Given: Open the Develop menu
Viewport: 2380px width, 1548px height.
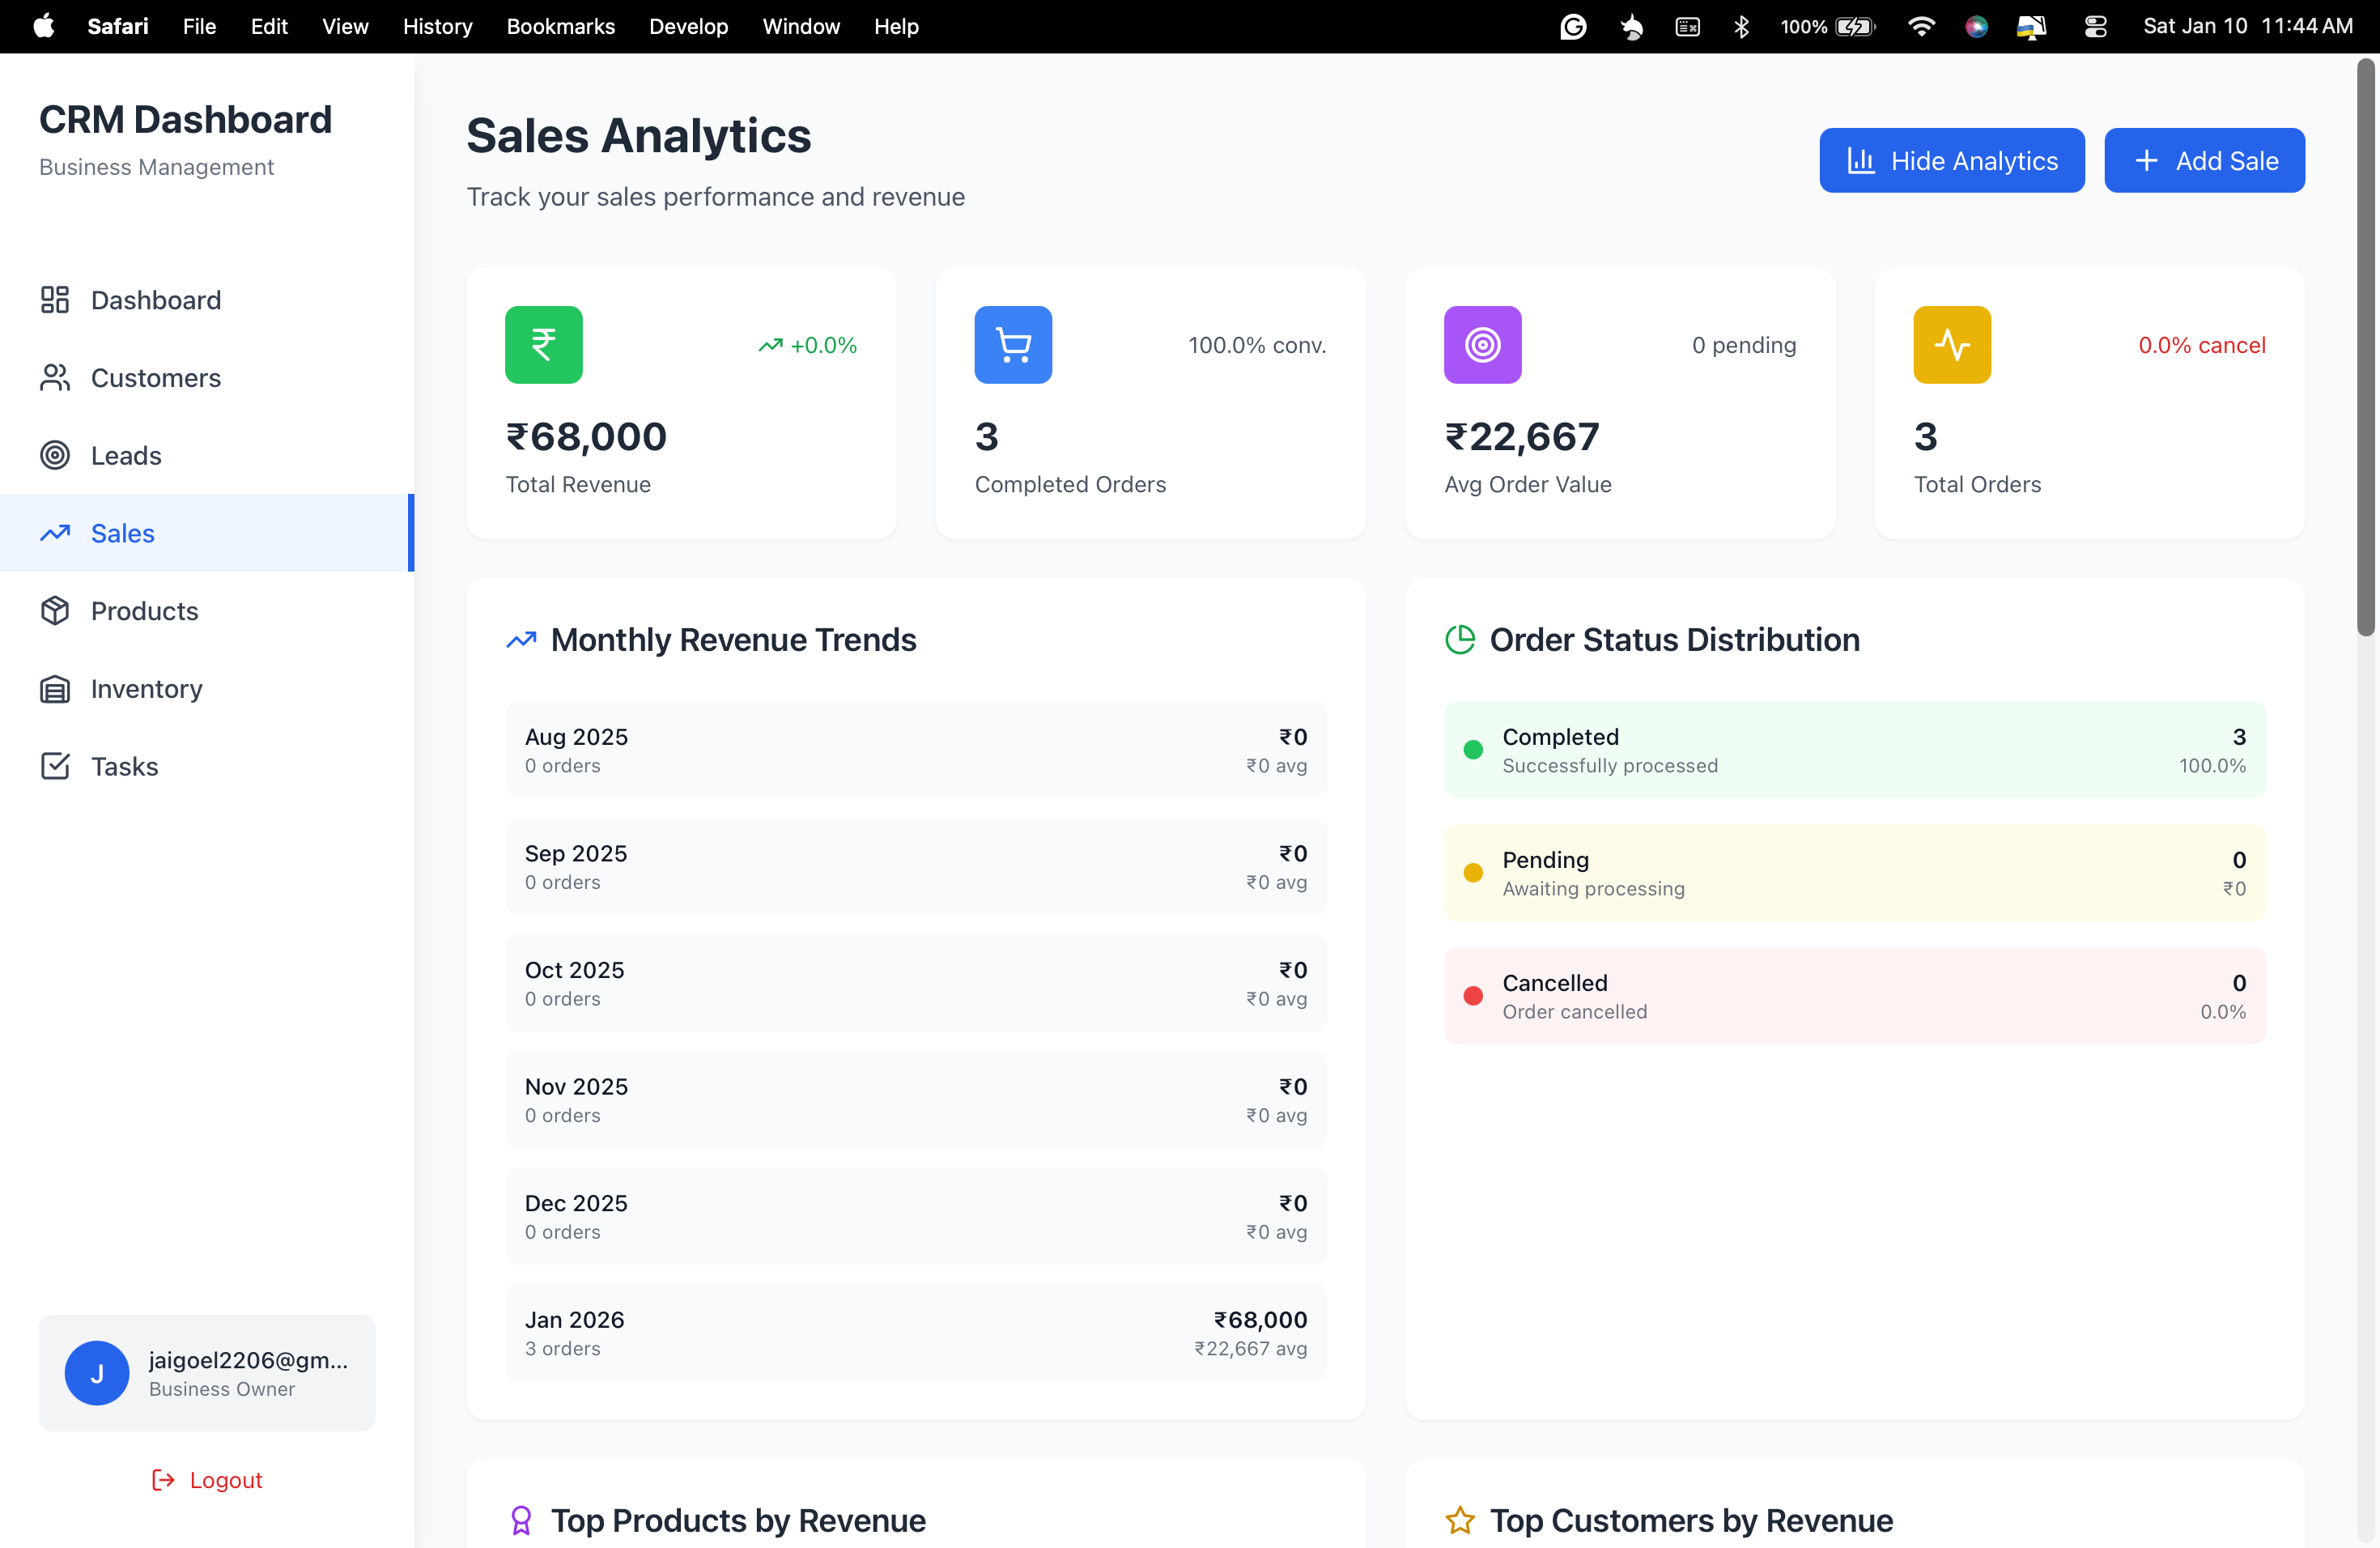Looking at the screenshot, I should (688, 26).
